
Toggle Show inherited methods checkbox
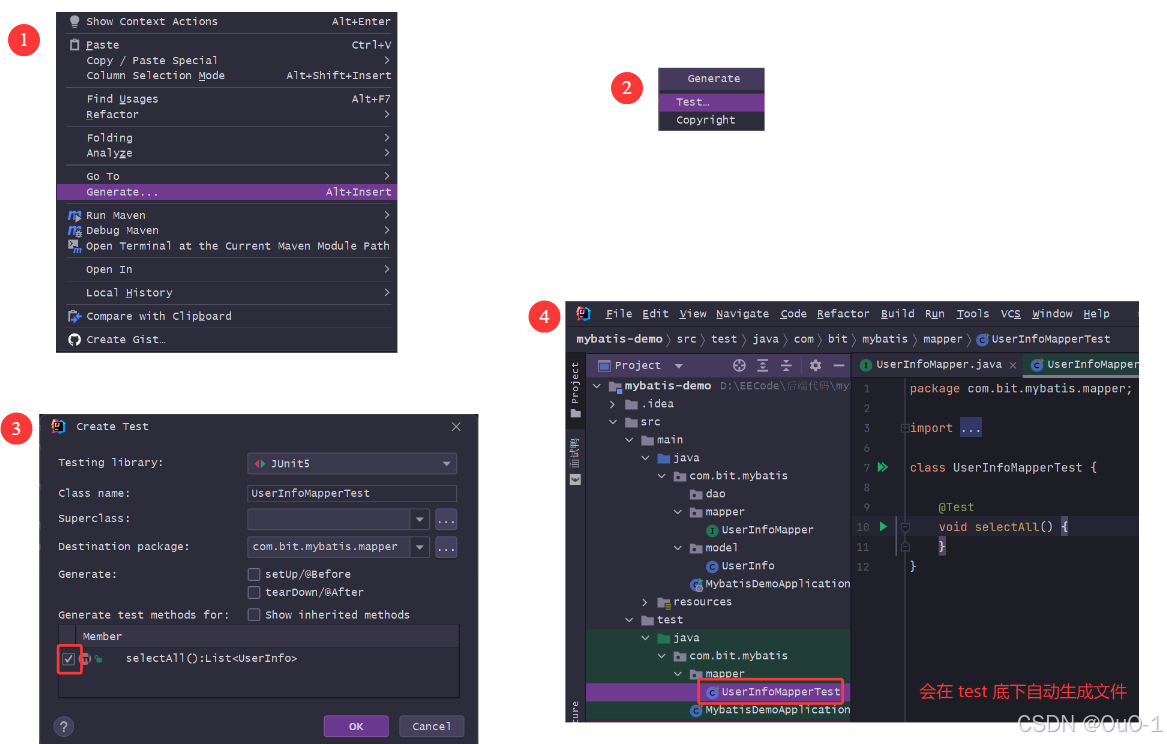[x=254, y=615]
